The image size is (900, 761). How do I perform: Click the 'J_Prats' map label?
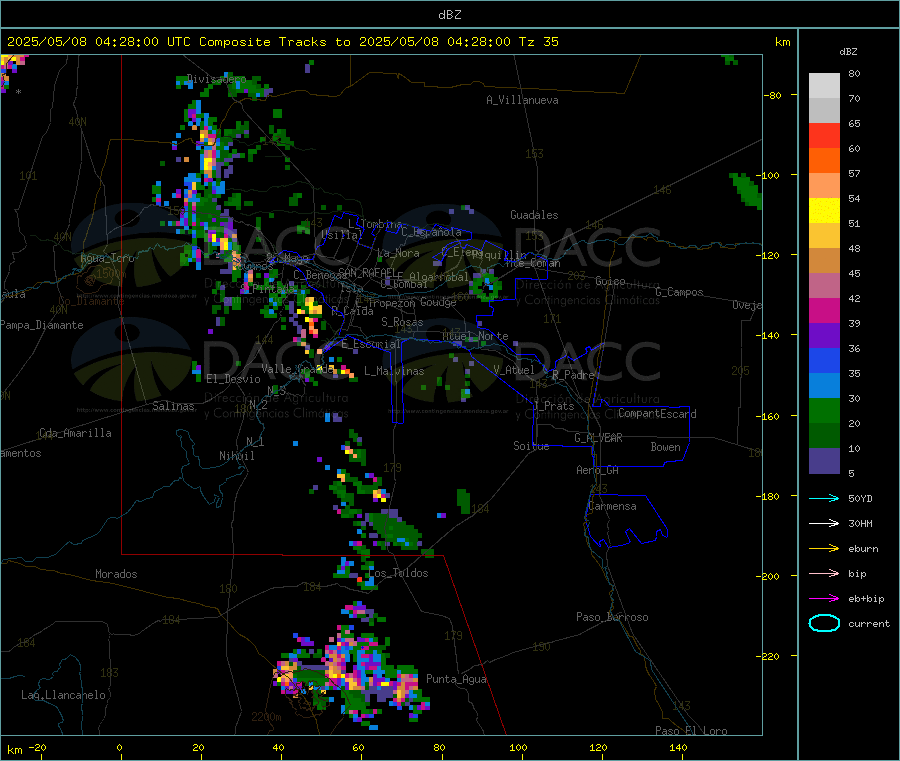pos(553,405)
